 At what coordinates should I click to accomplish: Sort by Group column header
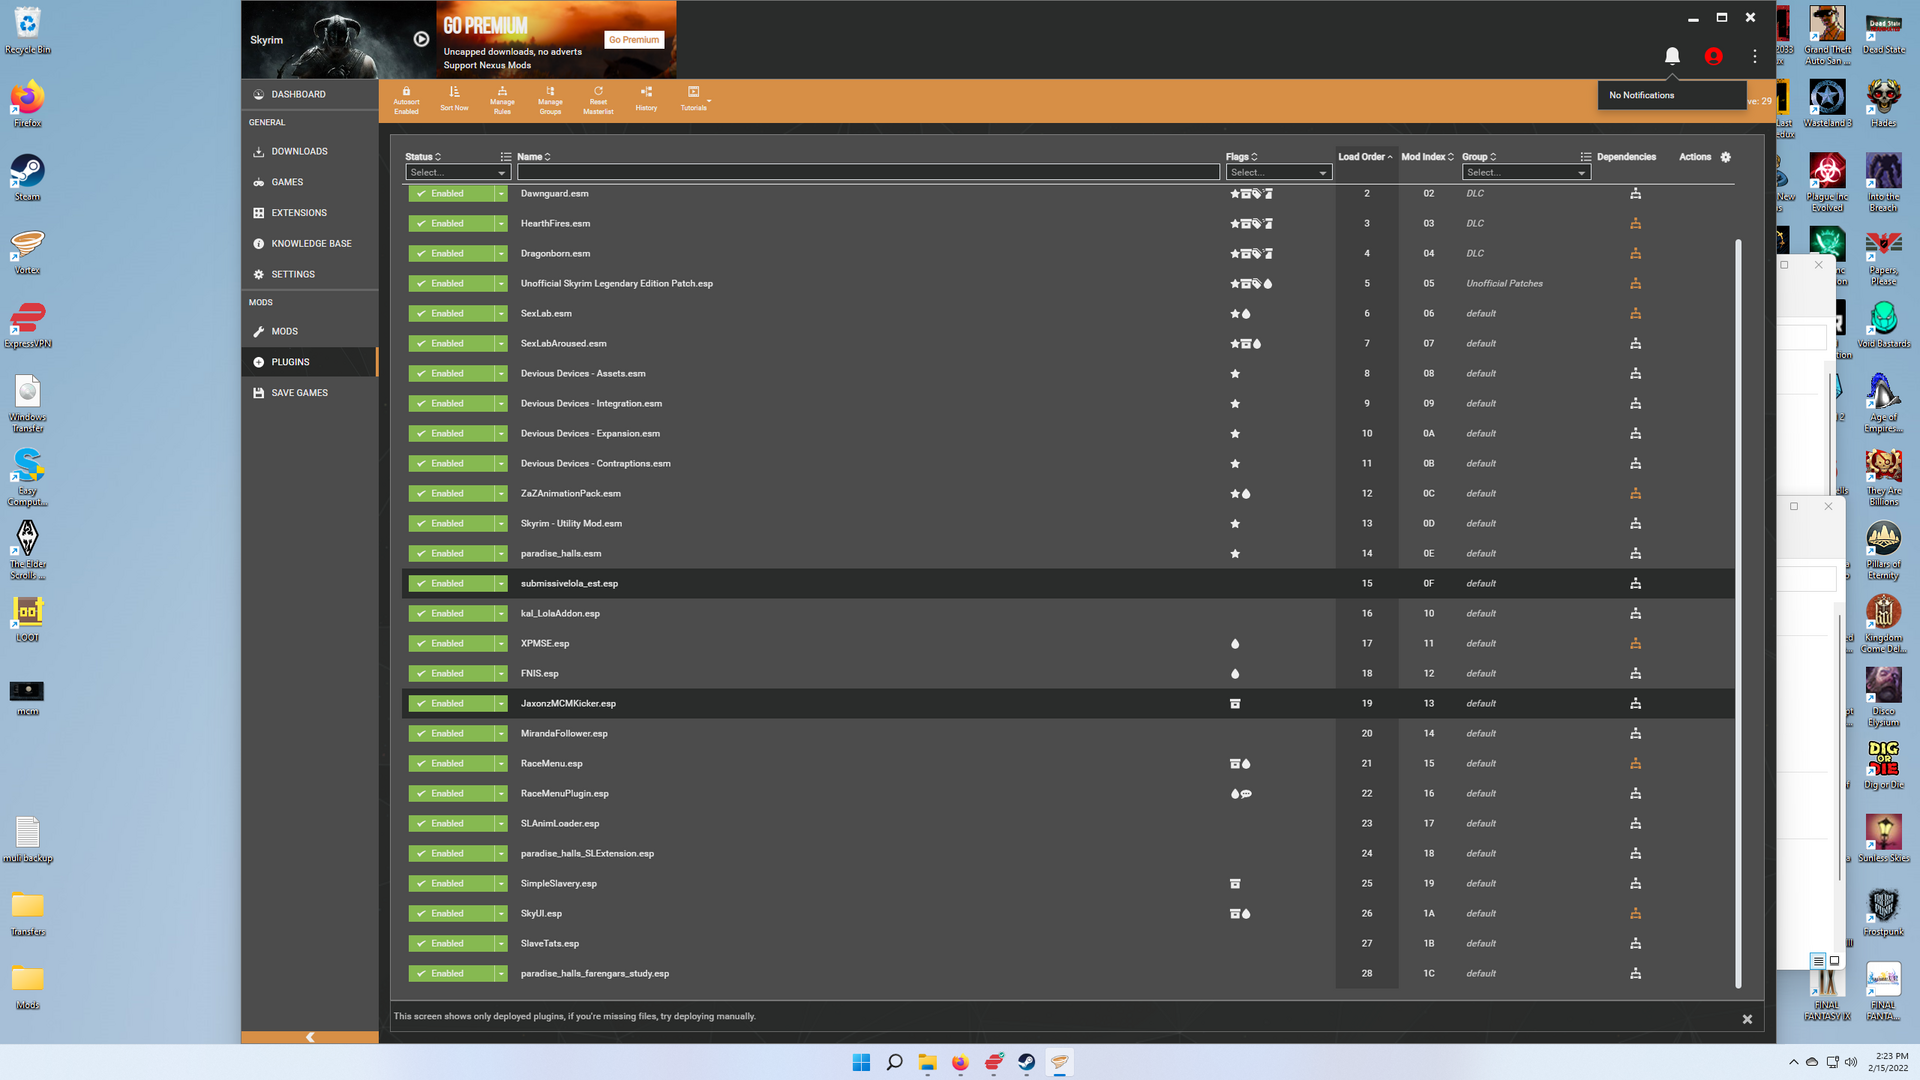[1479, 157]
